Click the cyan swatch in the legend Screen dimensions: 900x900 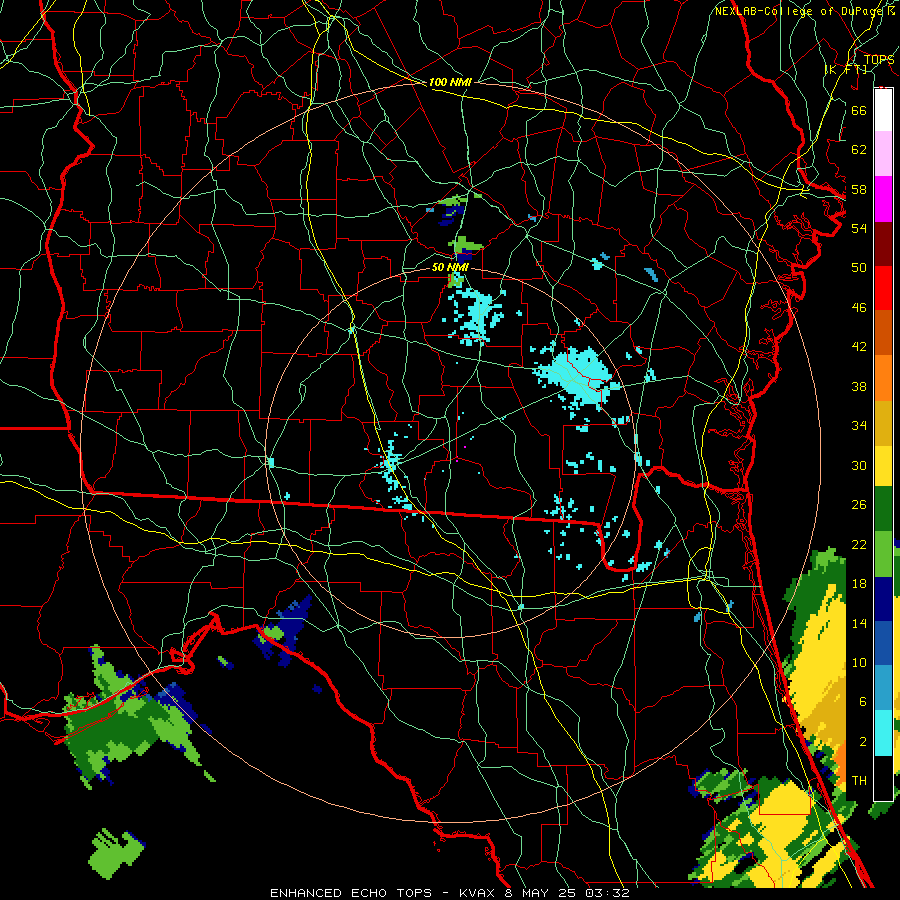tap(883, 733)
